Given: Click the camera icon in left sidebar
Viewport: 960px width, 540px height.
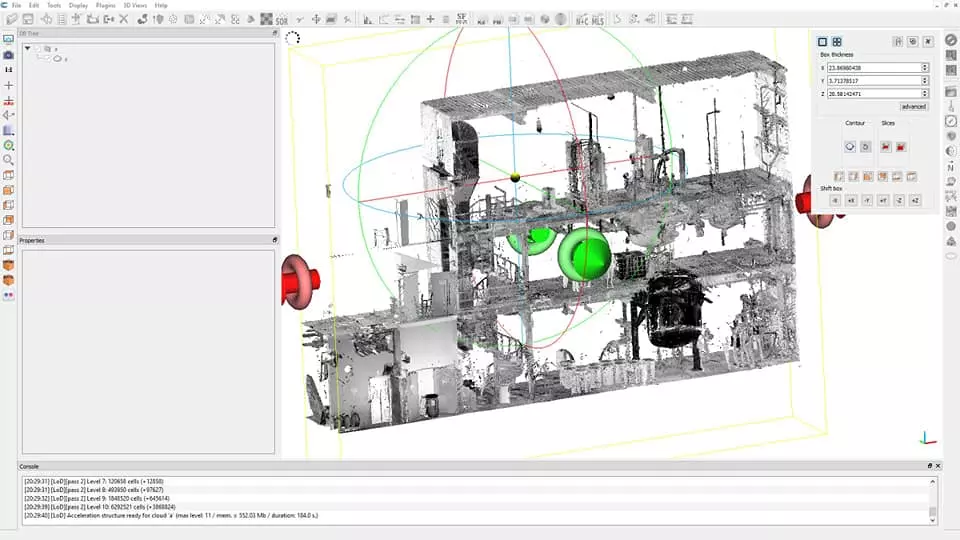Looking at the screenshot, I should pos(9,54).
